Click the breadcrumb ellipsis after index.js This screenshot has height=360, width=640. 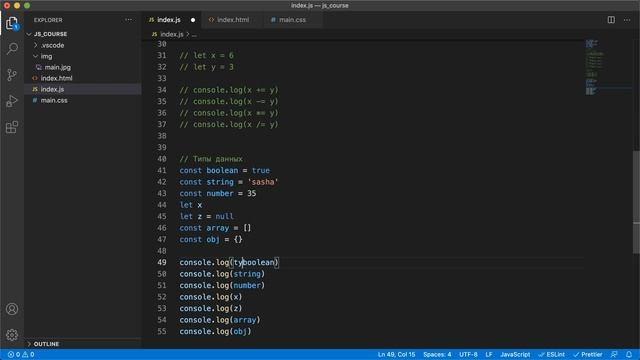click(194, 34)
